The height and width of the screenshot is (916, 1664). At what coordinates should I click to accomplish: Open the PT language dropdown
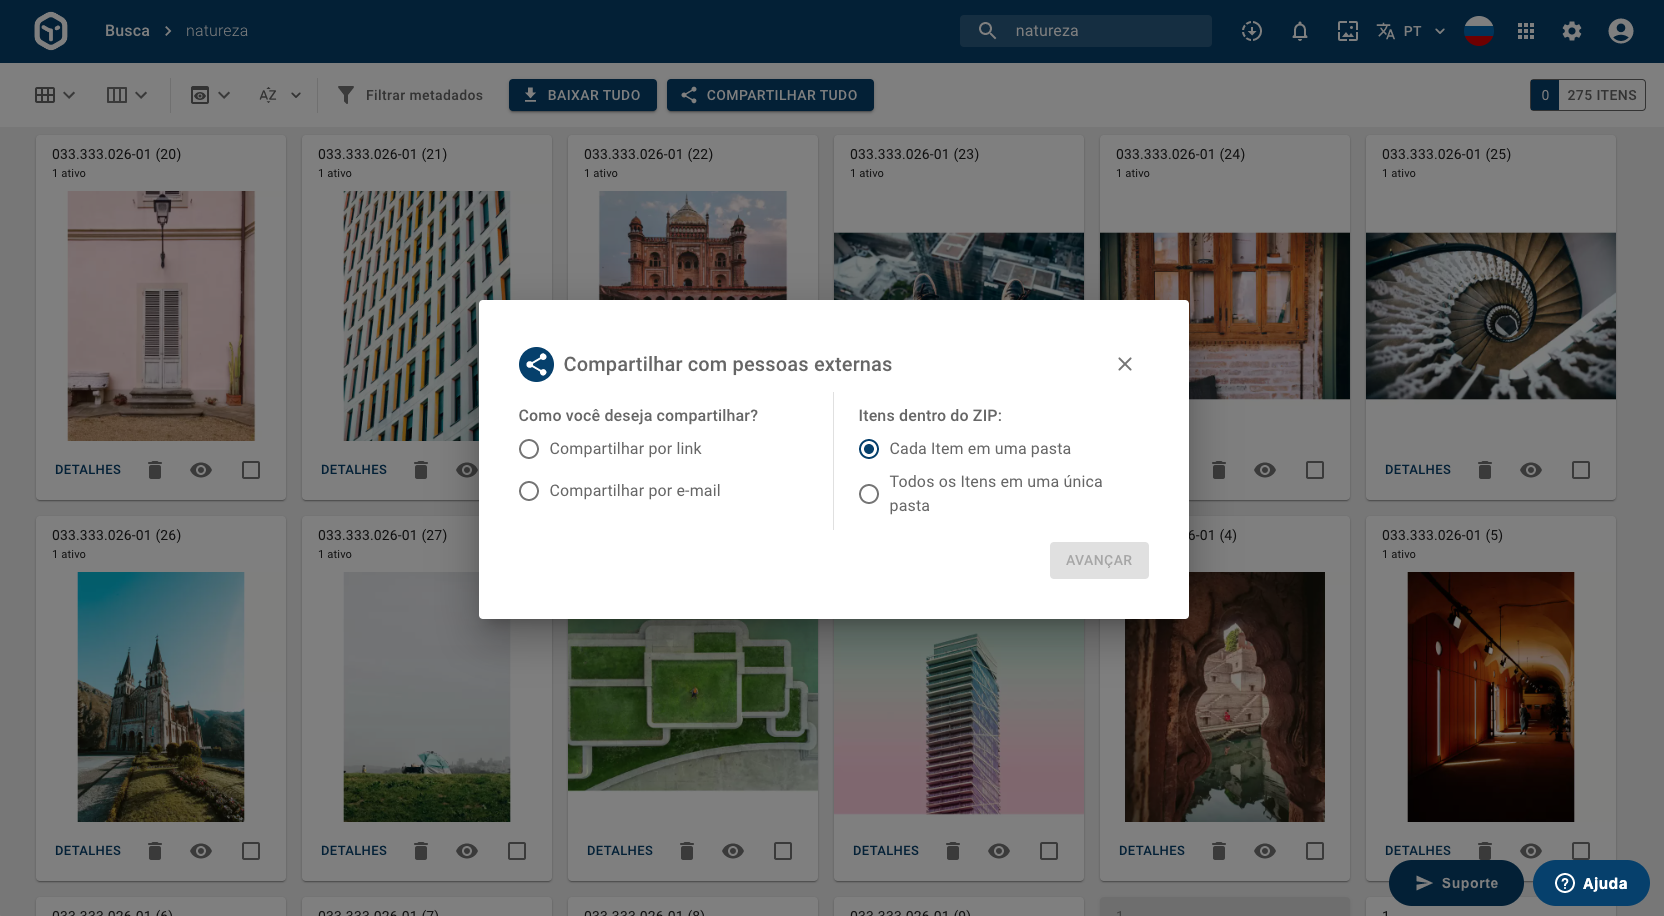click(1424, 31)
